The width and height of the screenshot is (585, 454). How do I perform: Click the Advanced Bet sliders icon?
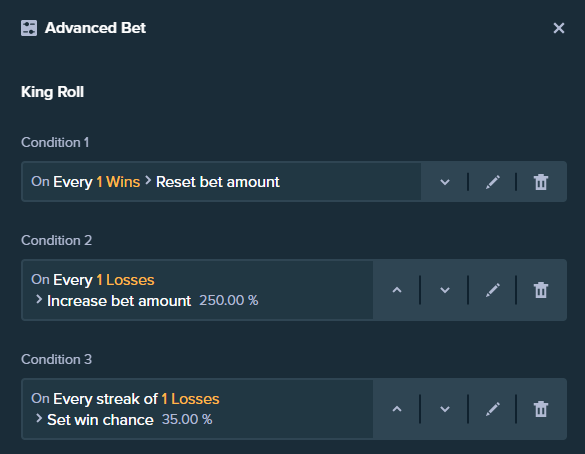tap(29, 28)
